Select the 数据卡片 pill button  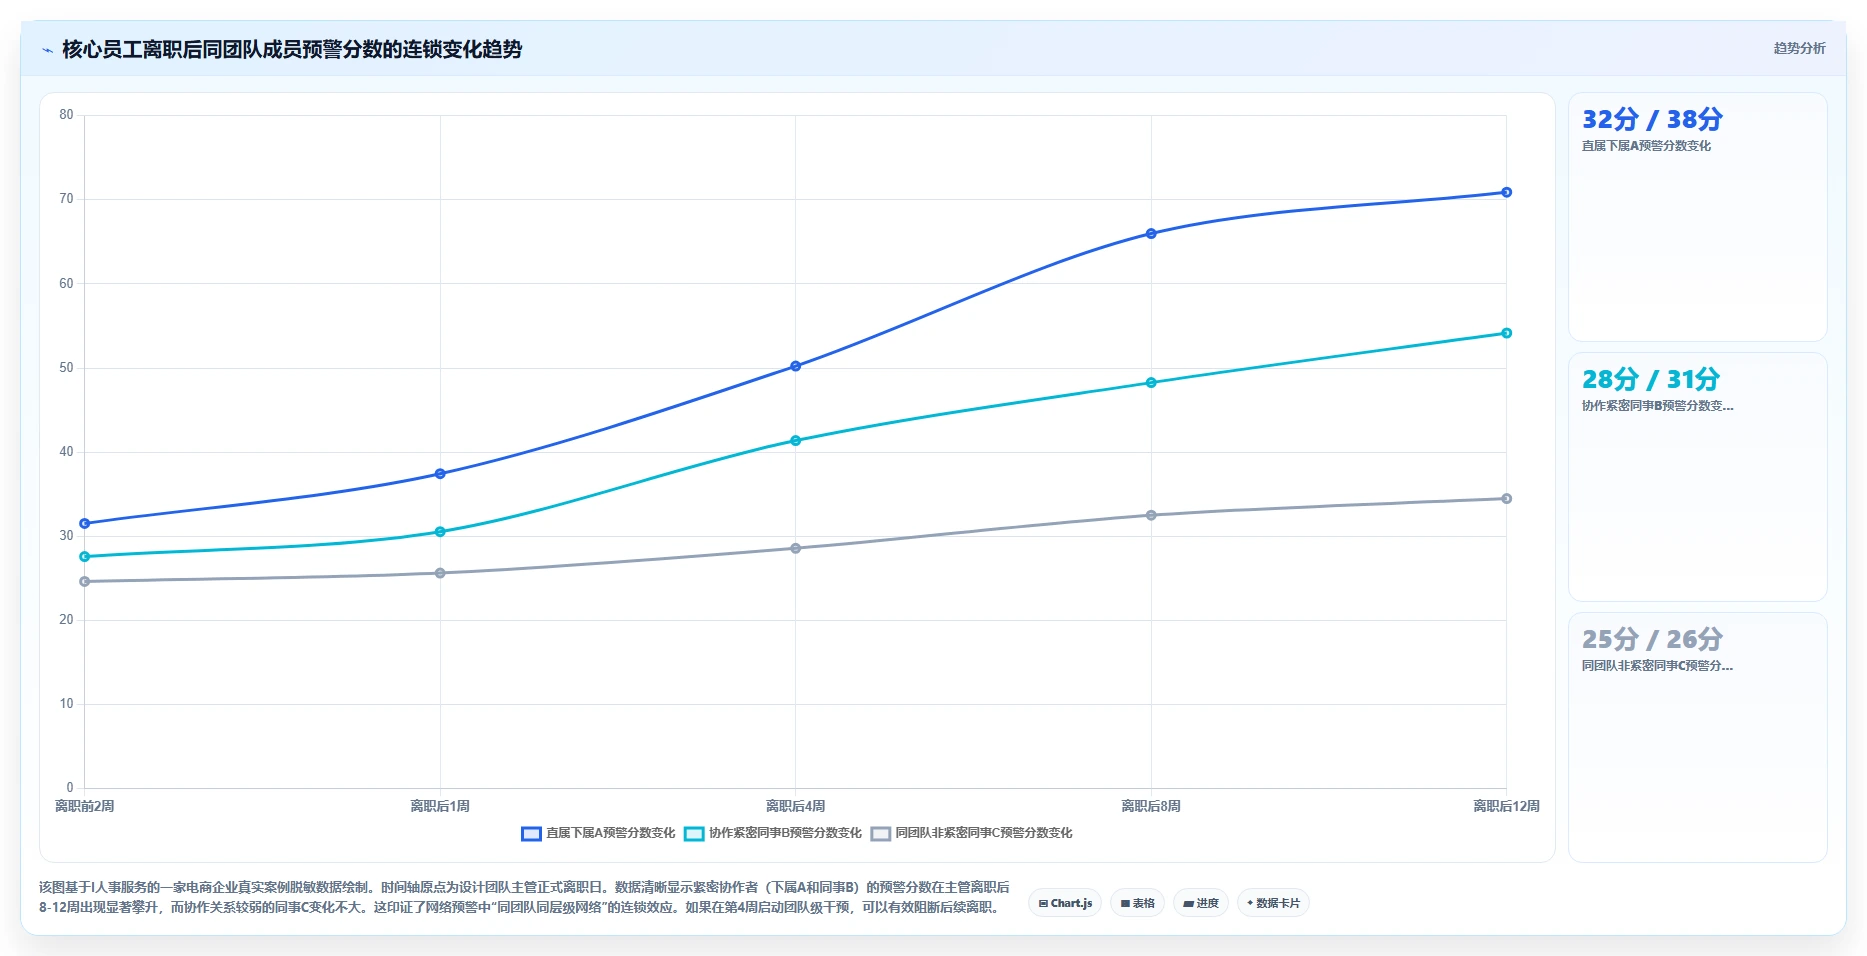tap(1273, 903)
